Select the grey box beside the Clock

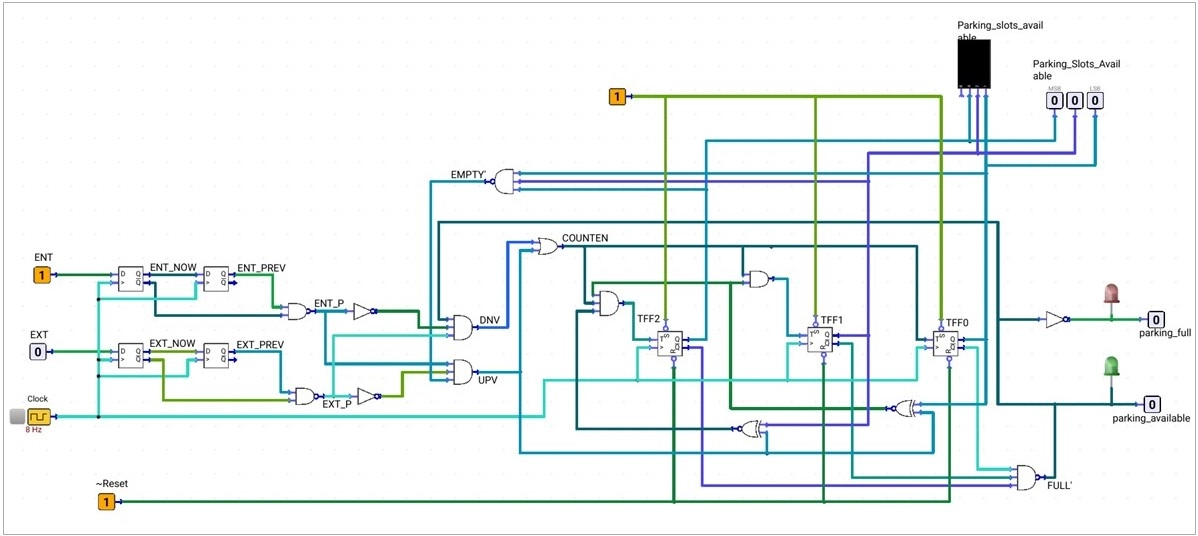click(x=18, y=417)
